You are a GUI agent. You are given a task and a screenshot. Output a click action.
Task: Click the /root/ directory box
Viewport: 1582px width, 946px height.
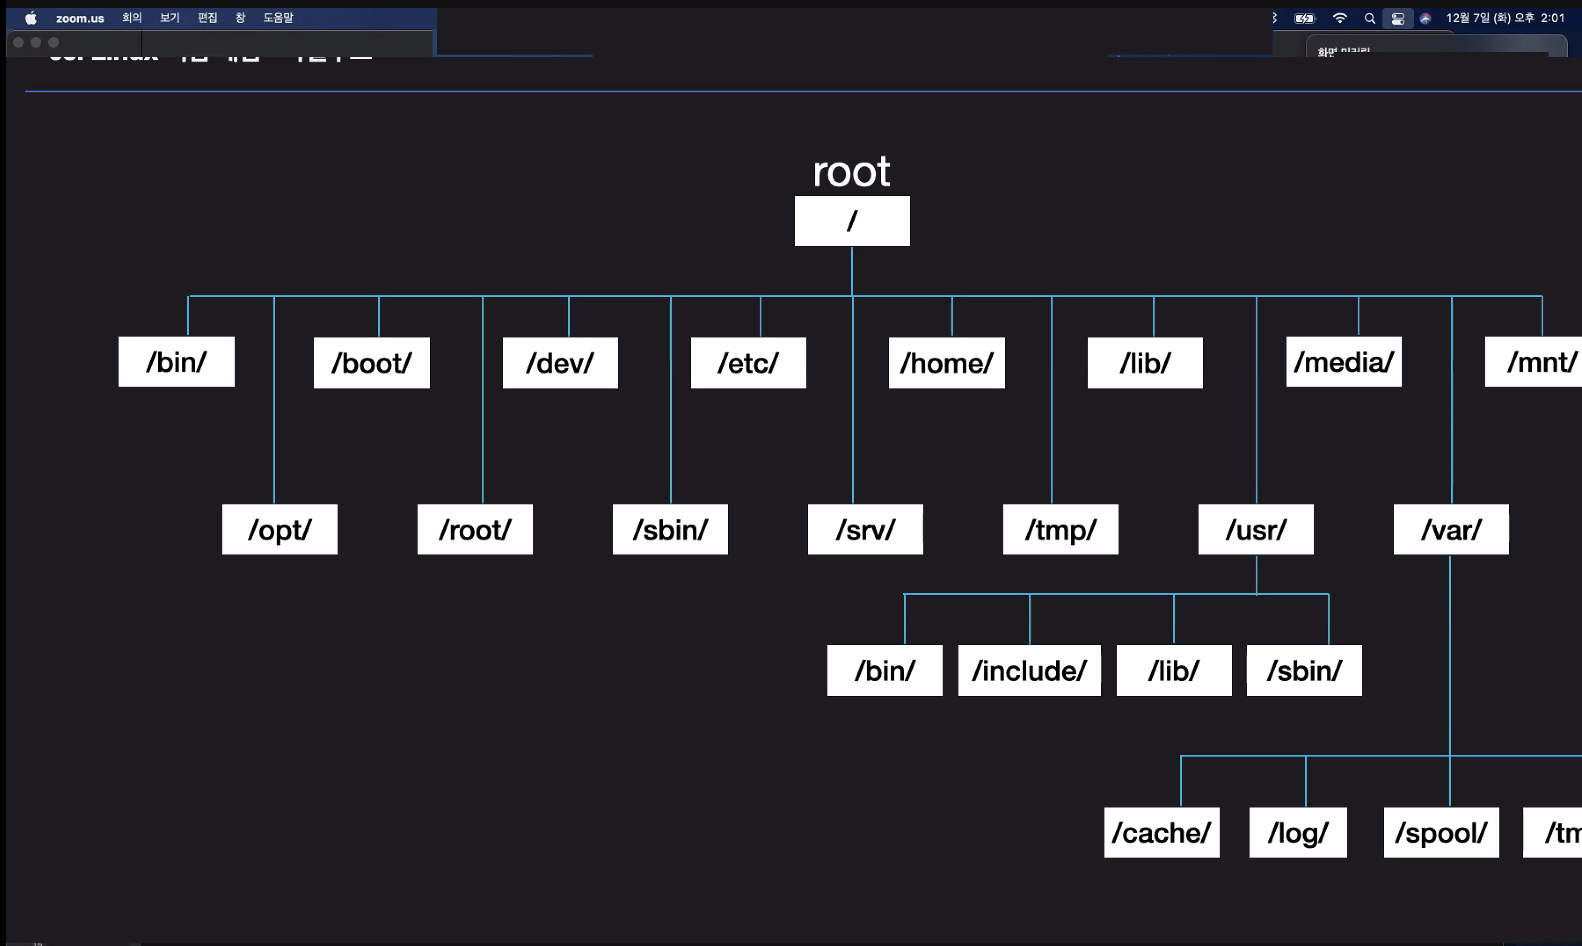(475, 530)
